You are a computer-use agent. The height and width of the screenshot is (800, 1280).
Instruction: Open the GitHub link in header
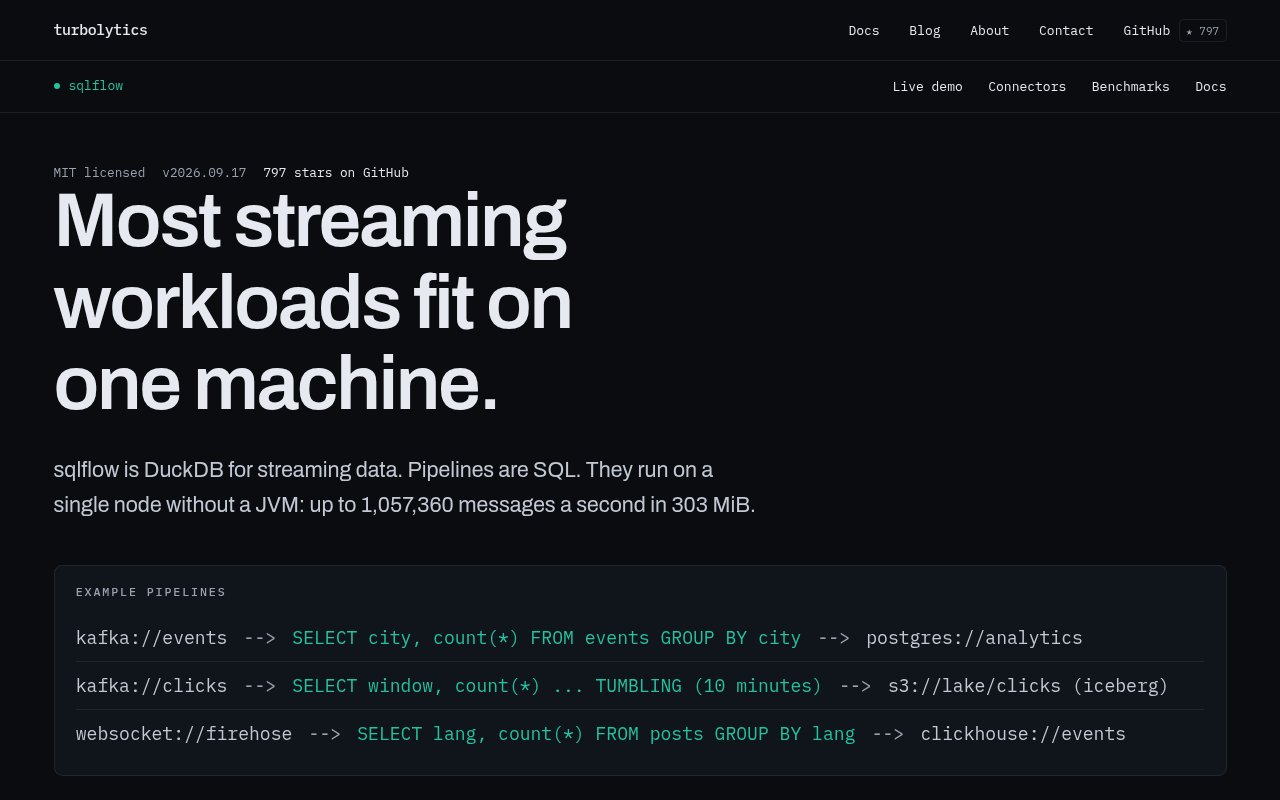point(1146,31)
